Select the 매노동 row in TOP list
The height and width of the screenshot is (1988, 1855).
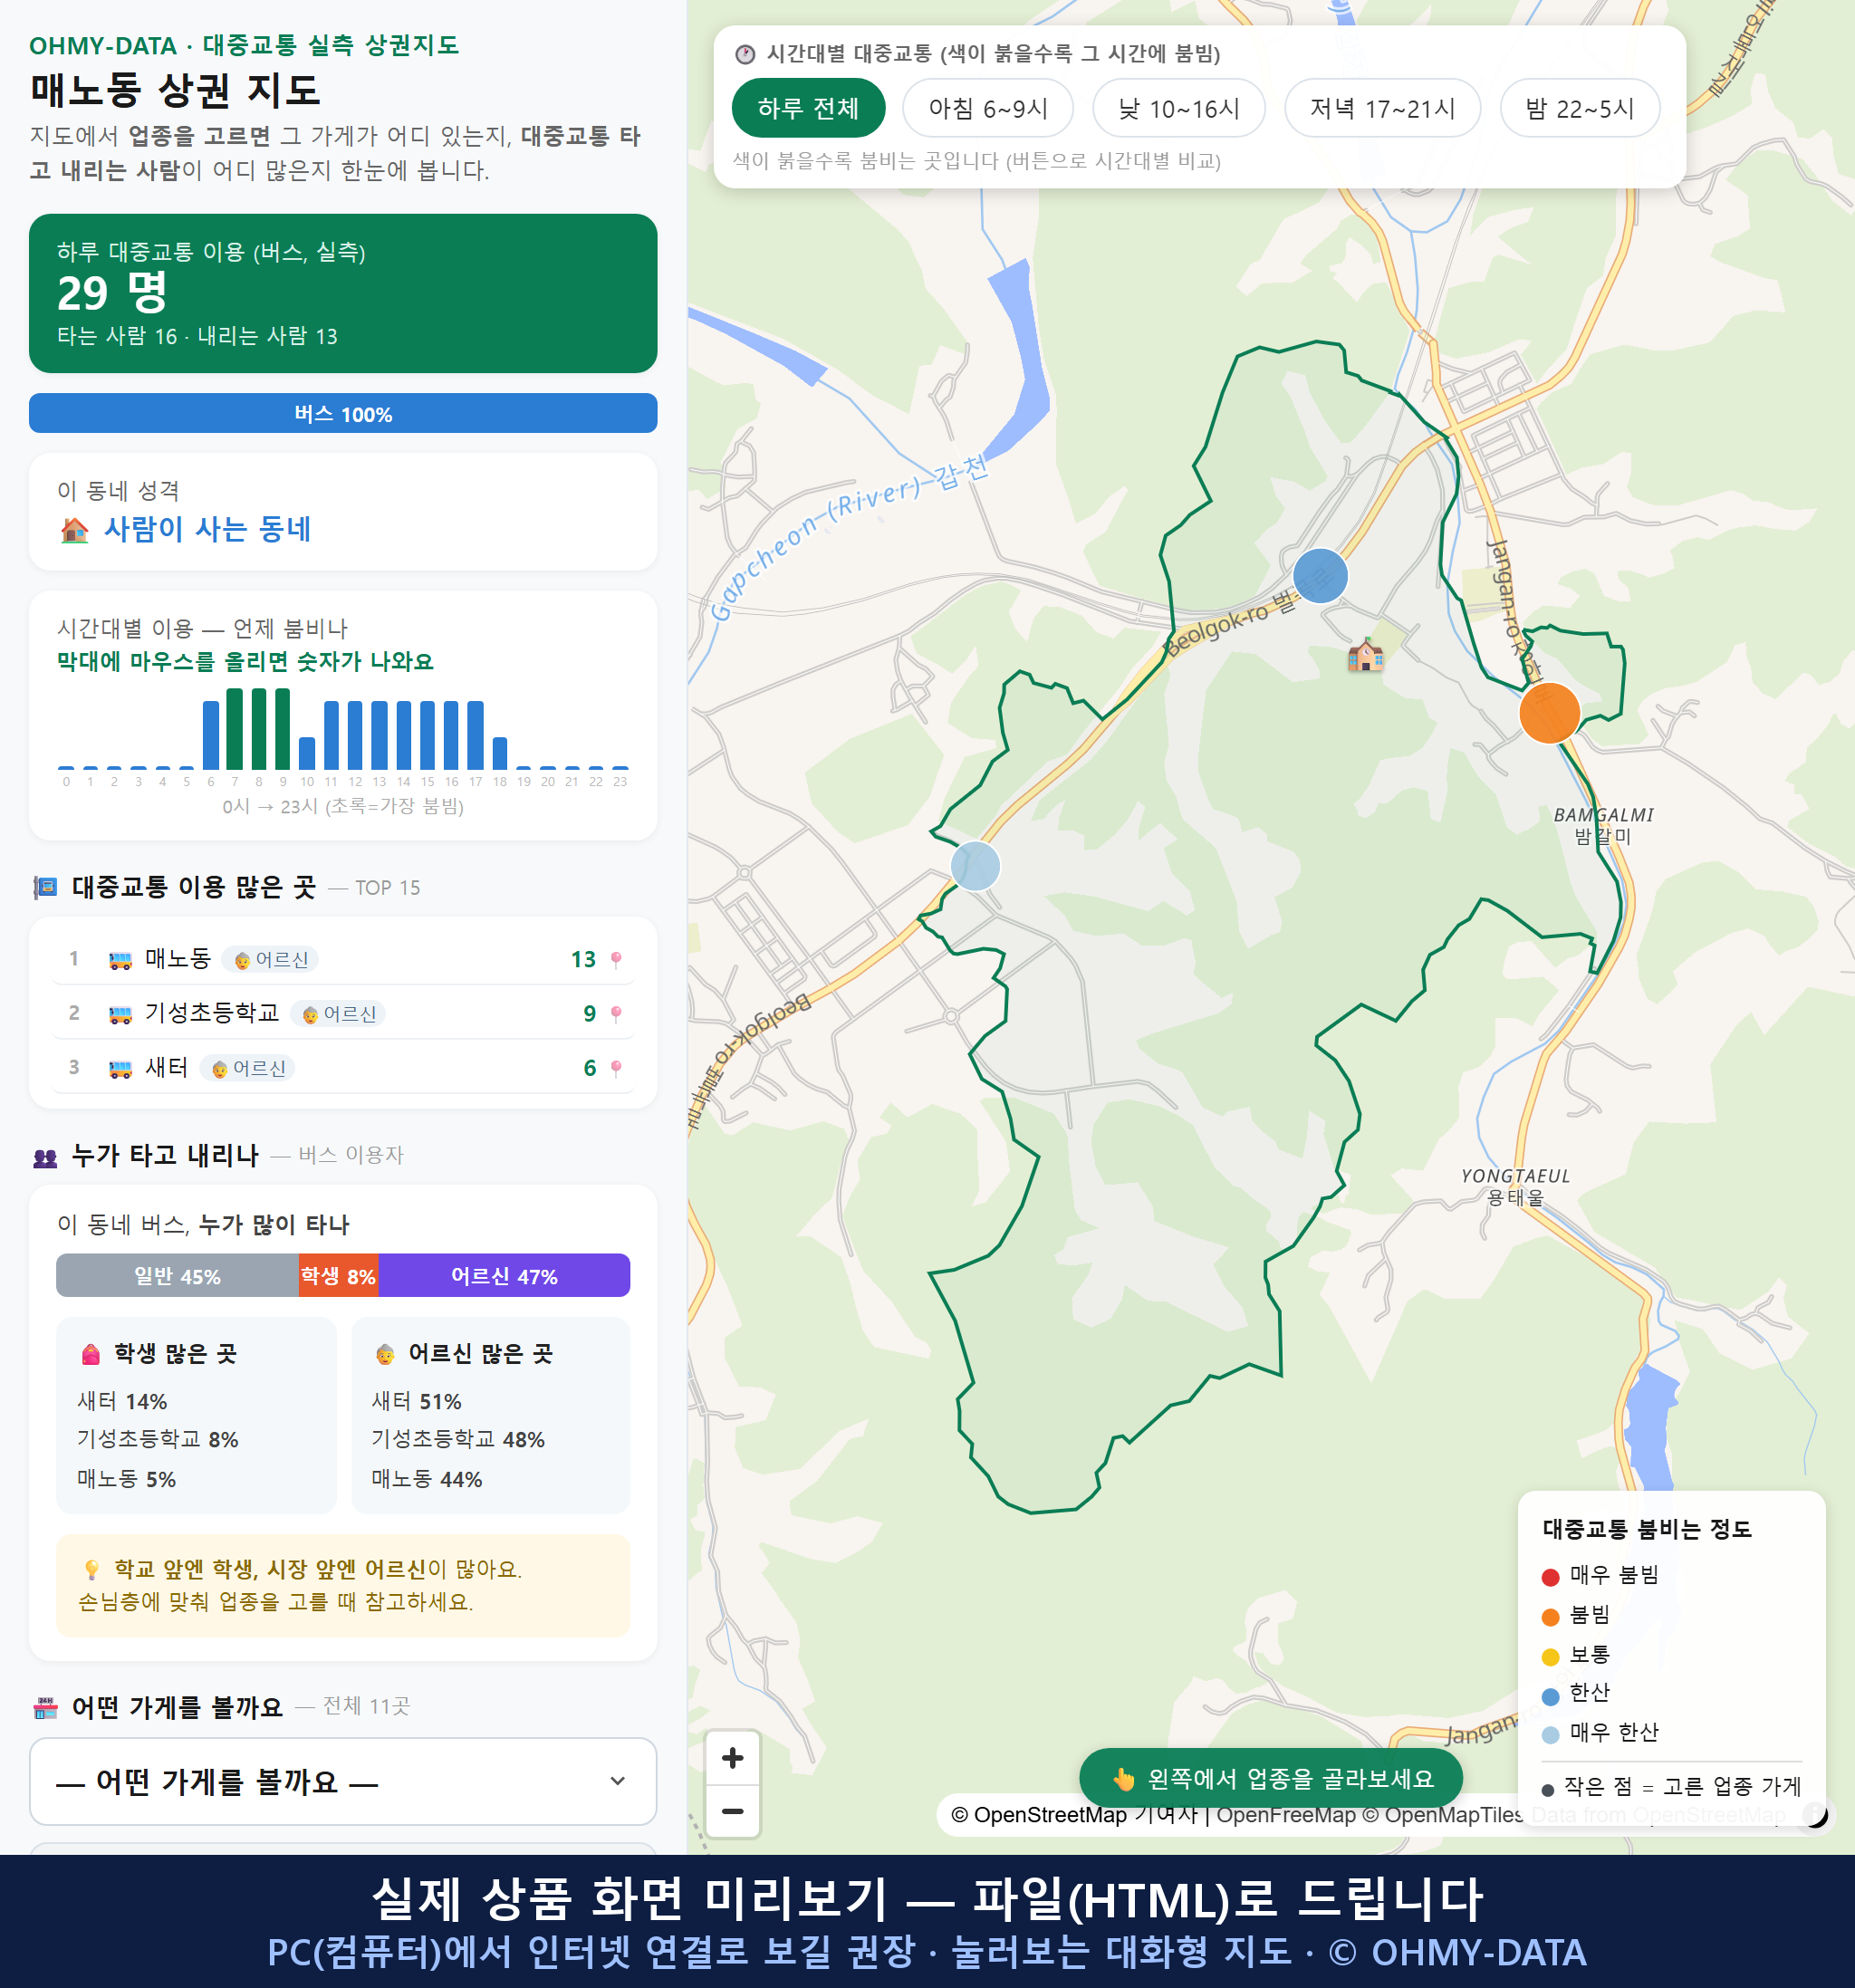click(x=343, y=959)
